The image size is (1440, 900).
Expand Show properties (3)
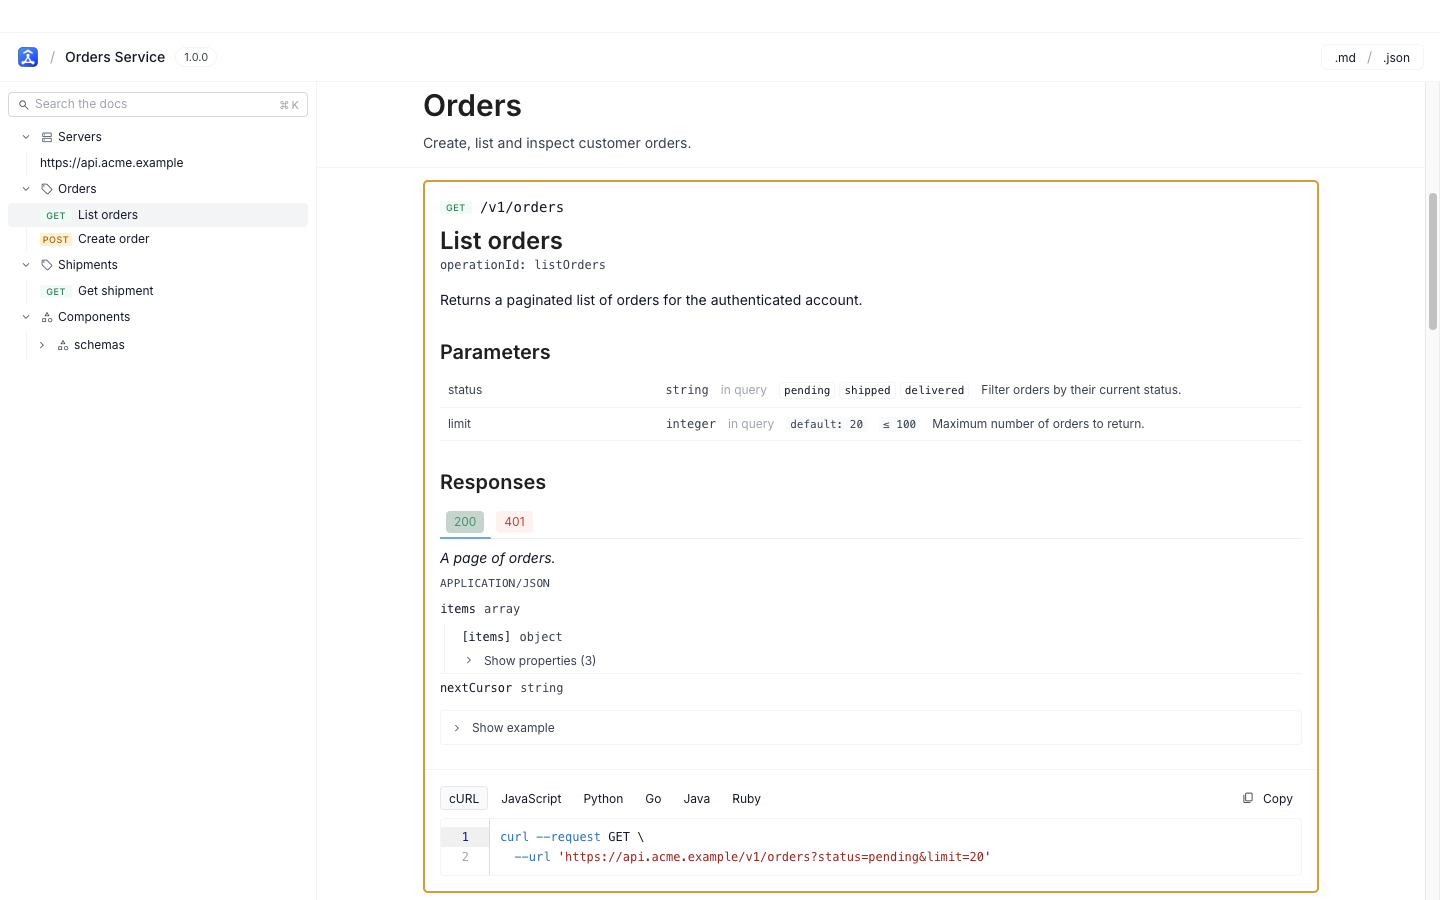point(530,661)
